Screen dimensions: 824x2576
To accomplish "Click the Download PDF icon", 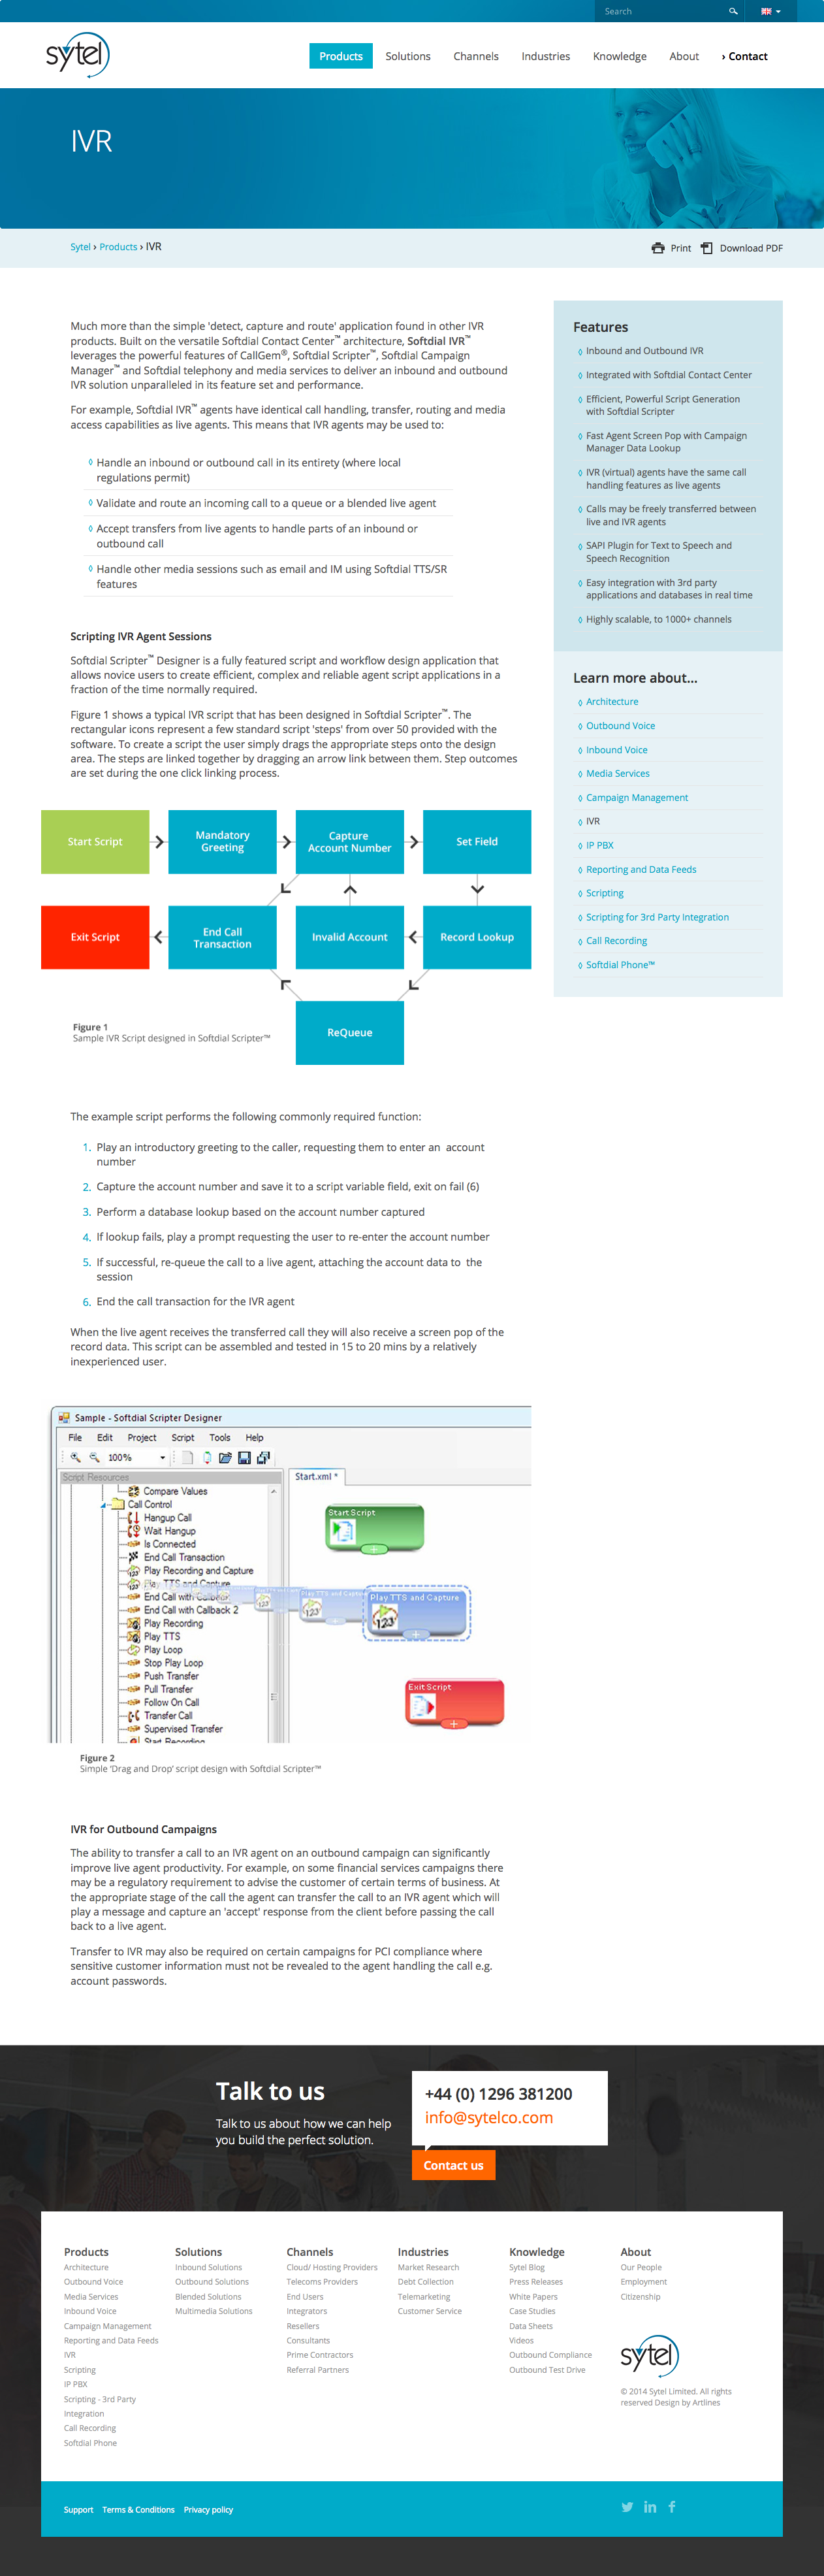I will click(x=707, y=248).
